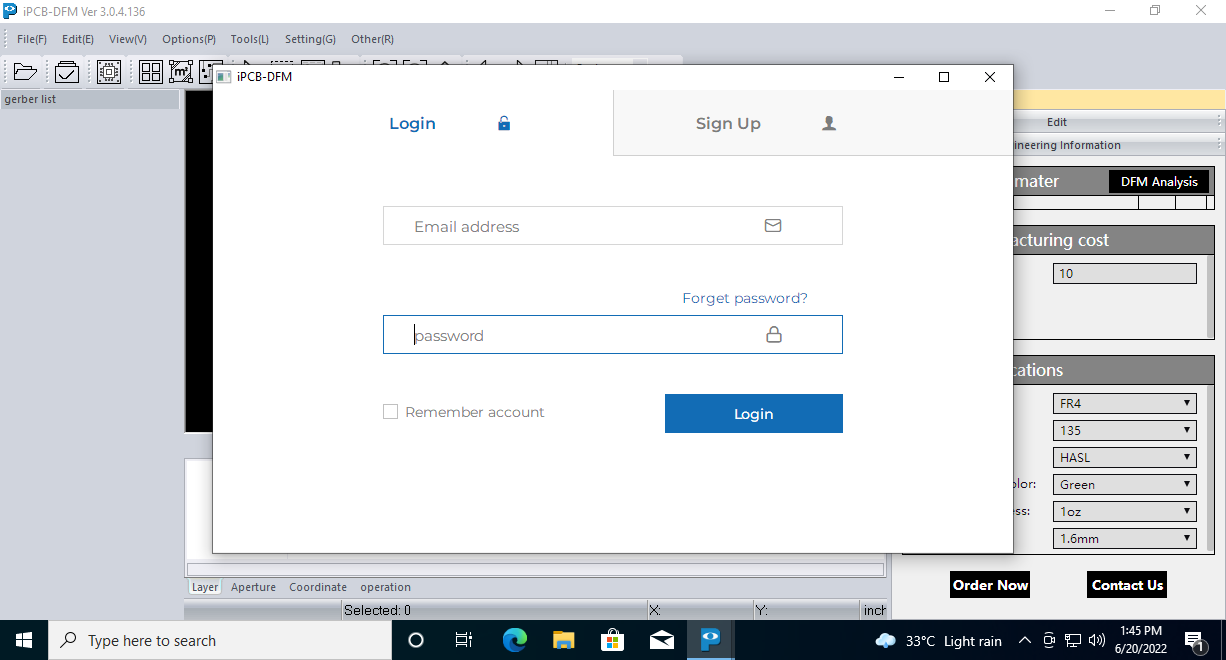Close the iPCB-DFM login dialog

point(990,77)
